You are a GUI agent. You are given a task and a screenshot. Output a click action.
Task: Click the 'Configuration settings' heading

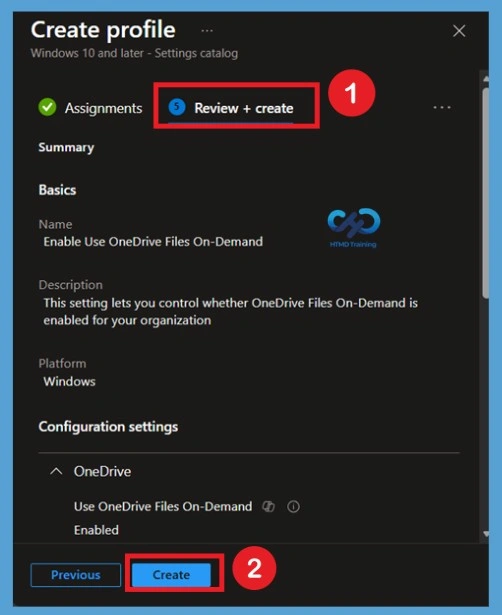[108, 427]
